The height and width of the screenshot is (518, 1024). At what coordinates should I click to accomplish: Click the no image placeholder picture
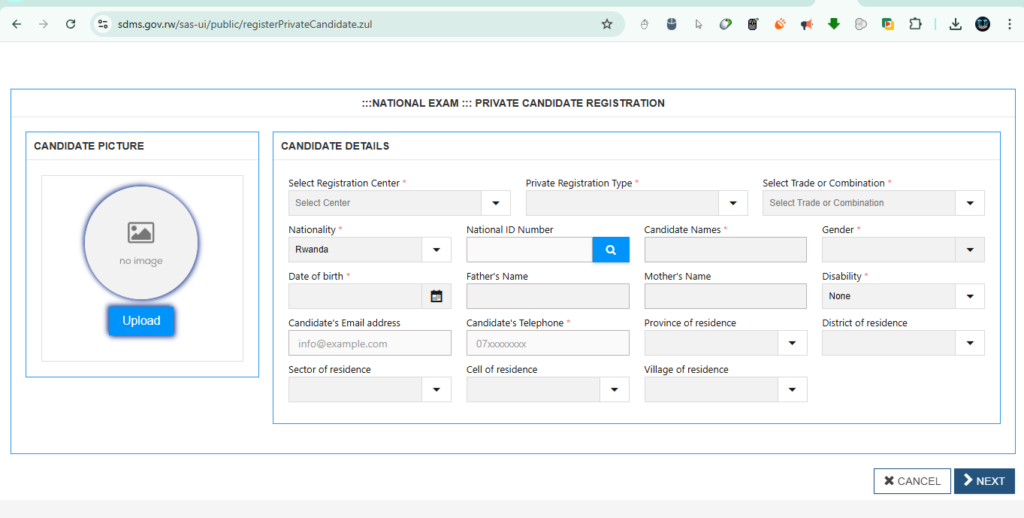click(x=141, y=243)
